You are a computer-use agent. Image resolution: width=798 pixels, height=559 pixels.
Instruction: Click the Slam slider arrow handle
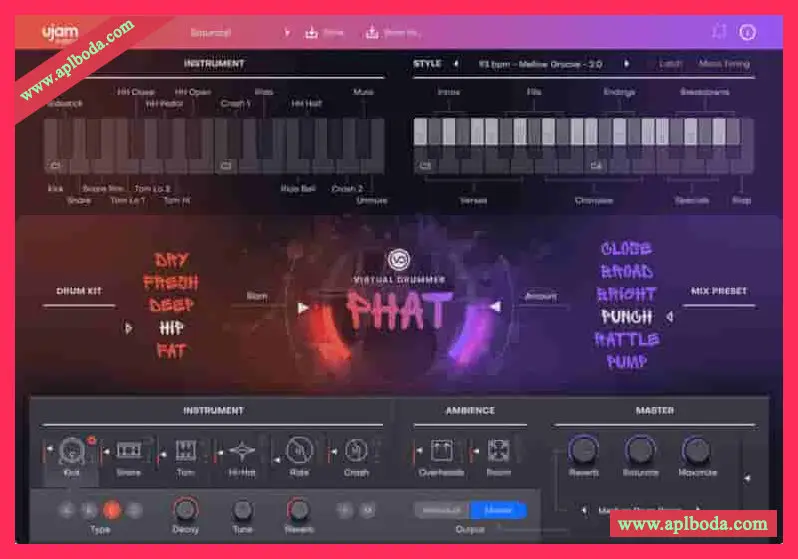pyautogui.click(x=303, y=307)
